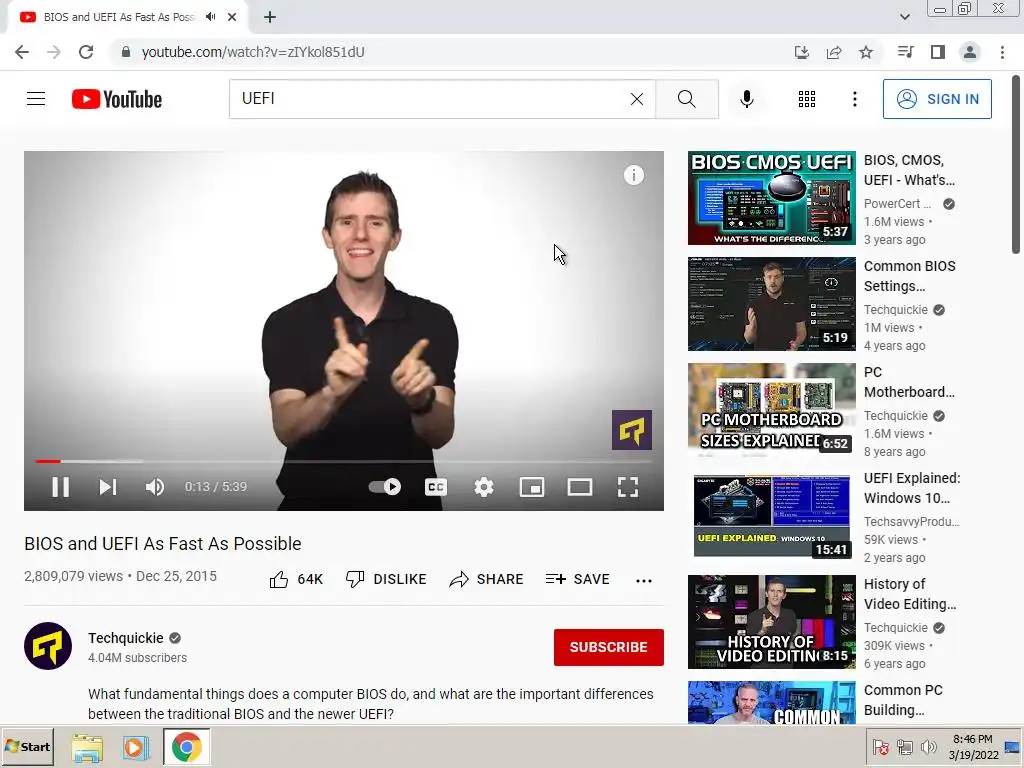Viewport: 1024px width, 768px height.
Task: Search with your voice microphone
Action: click(x=746, y=99)
